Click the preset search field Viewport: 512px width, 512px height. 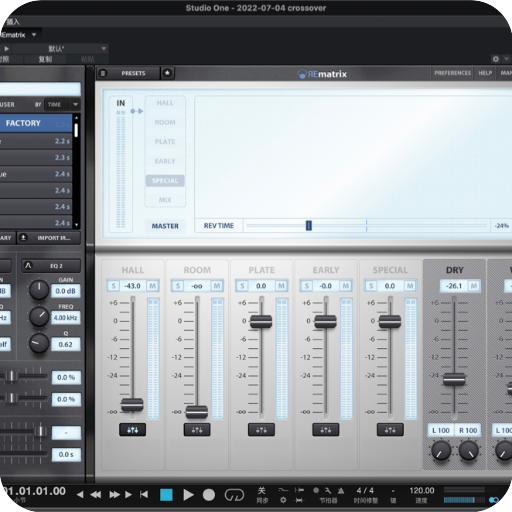(x=40, y=89)
